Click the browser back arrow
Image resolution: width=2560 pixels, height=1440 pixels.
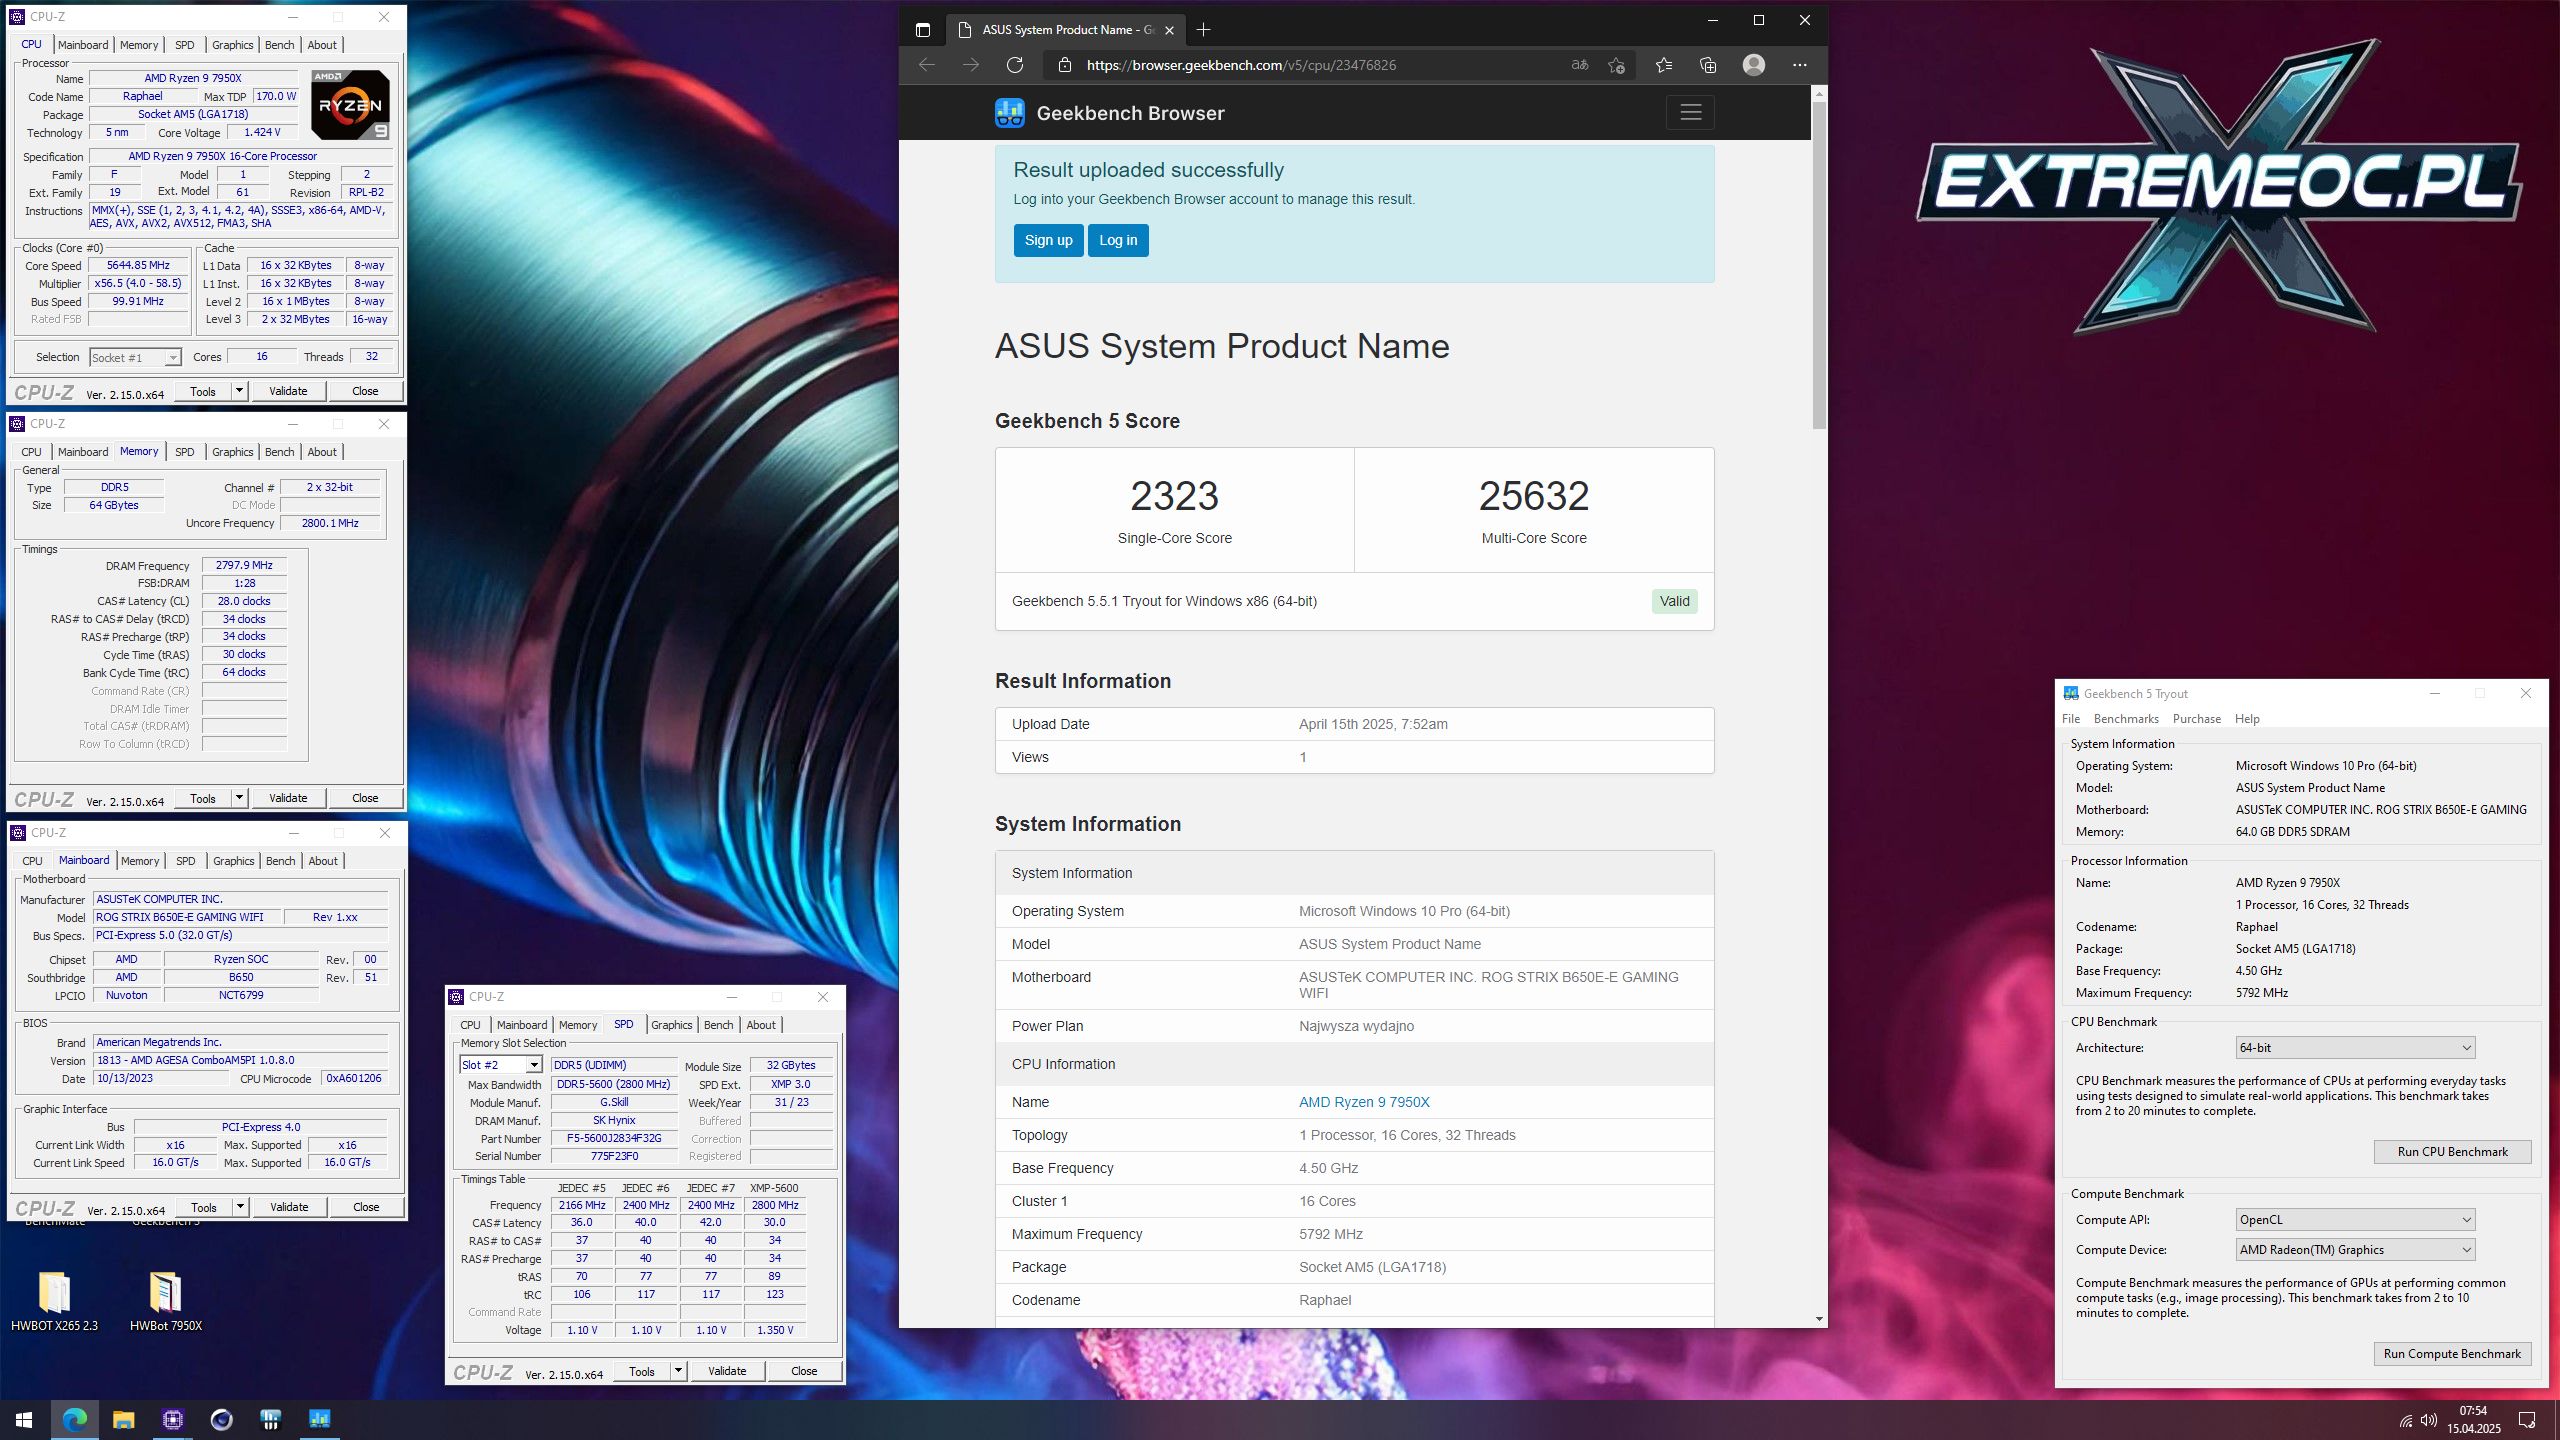tap(926, 65)
